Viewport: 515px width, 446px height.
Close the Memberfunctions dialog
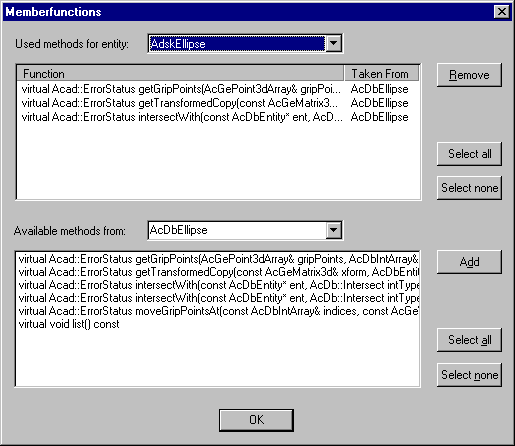tap(502, 12)
